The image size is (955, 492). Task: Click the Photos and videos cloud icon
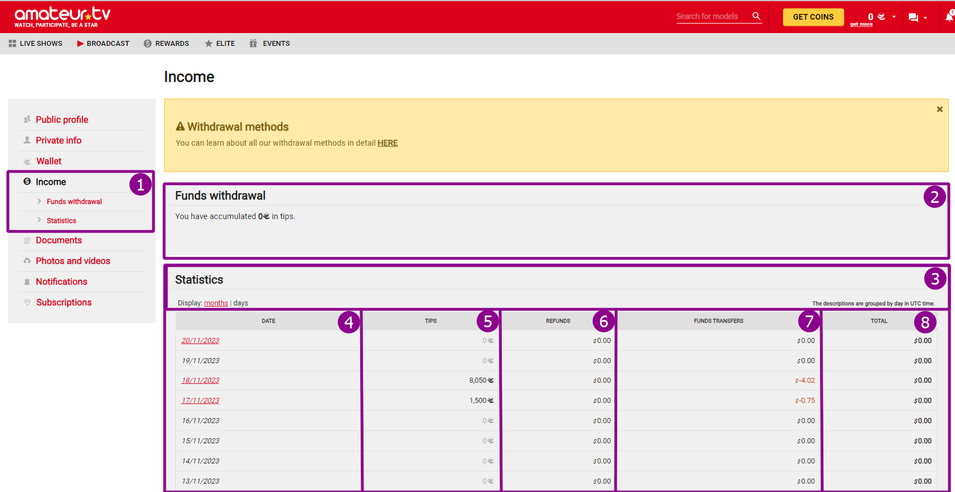(x=27, y=261)
